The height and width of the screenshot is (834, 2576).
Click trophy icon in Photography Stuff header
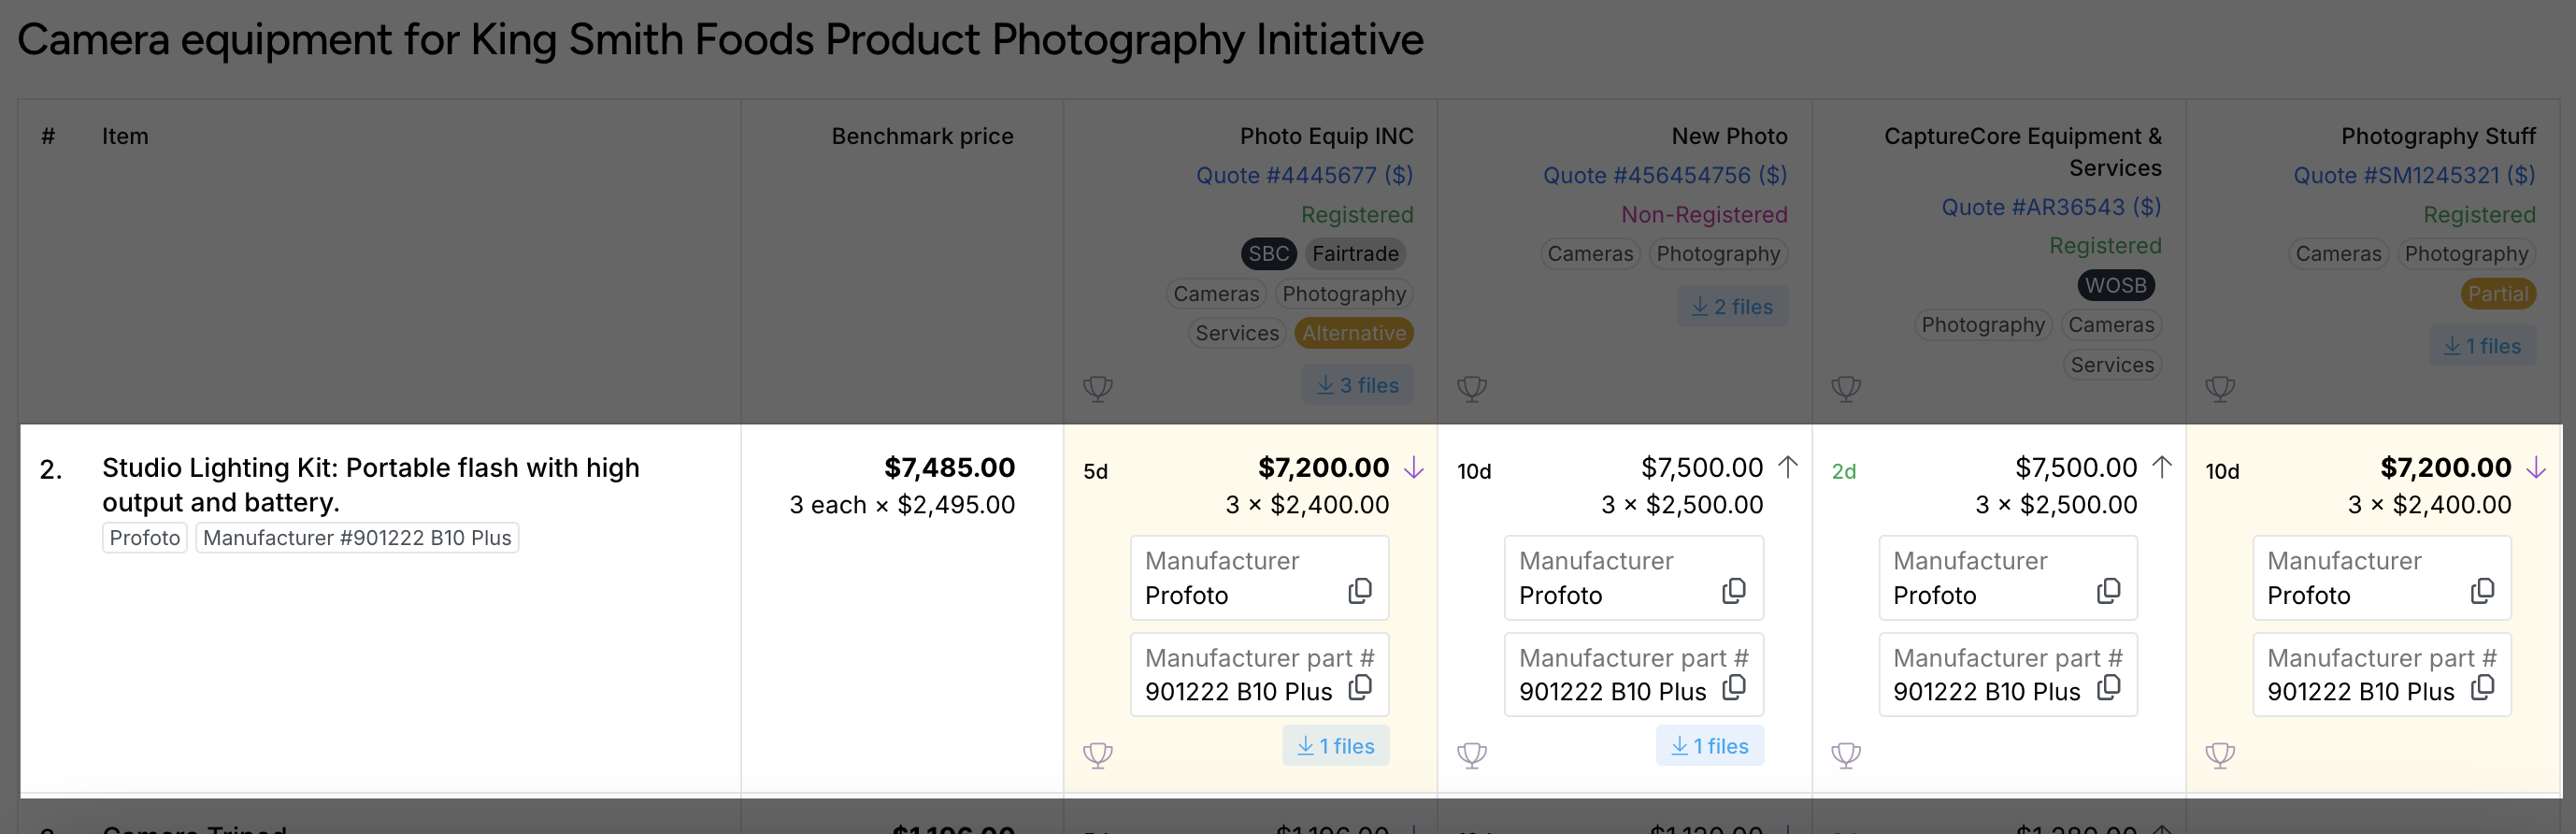(x=2219, y=388)
